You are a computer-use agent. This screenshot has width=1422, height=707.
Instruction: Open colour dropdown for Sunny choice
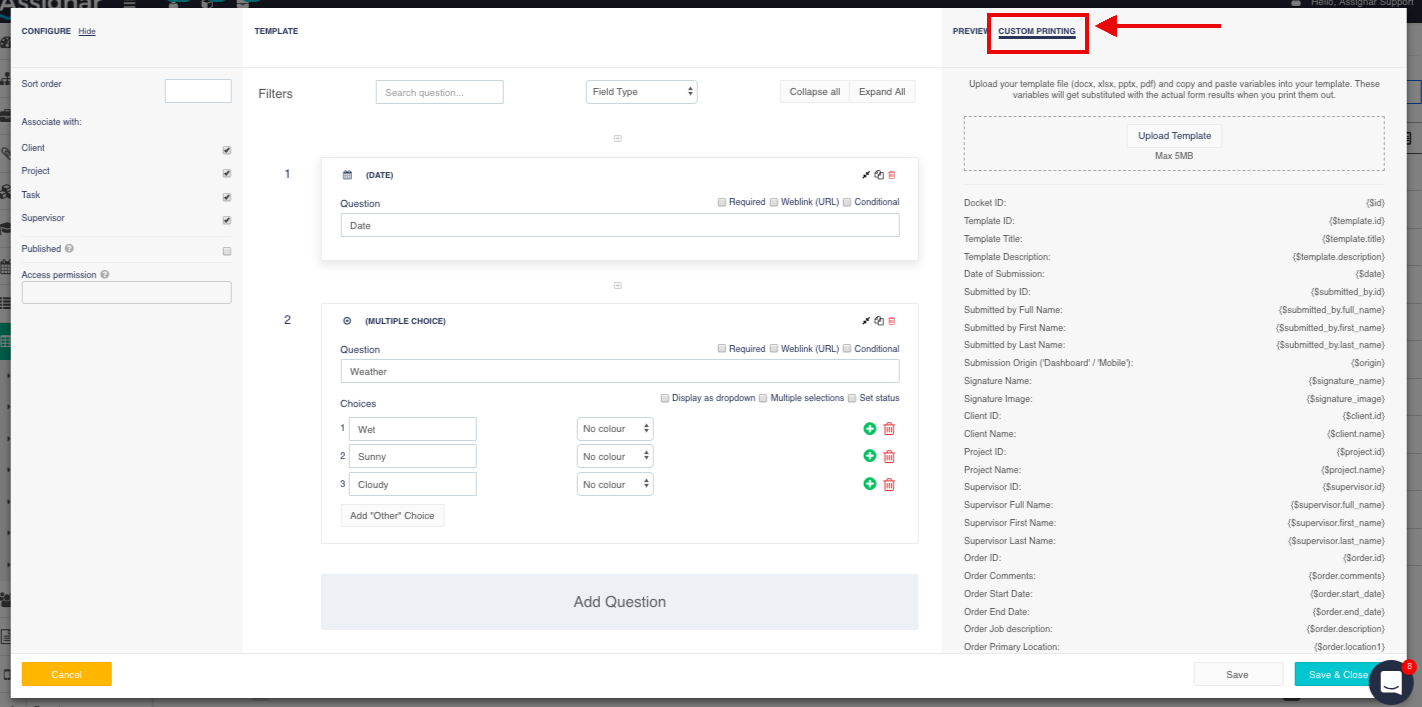click(615, 456)
